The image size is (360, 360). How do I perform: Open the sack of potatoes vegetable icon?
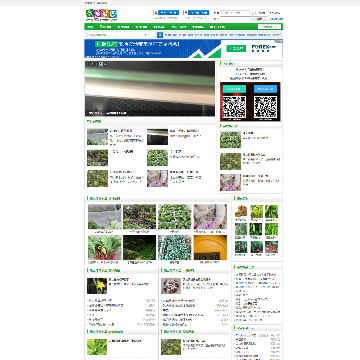coord(241,211)
